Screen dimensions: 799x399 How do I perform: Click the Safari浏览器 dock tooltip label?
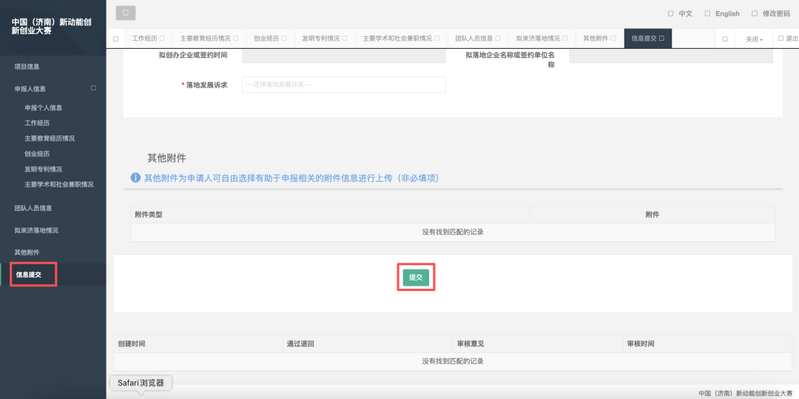[x=141, y=383]
